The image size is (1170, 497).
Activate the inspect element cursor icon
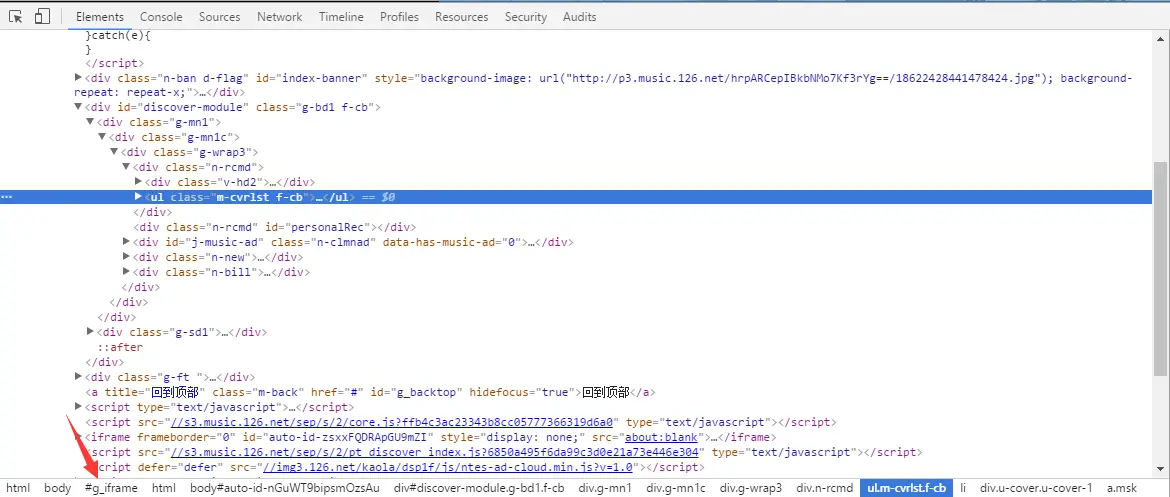pos(17,16)
